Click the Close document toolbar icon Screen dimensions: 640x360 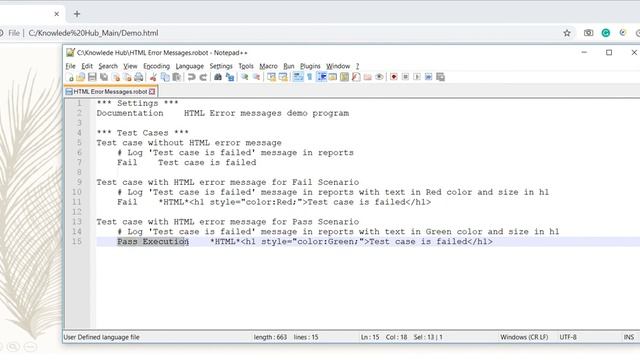click(116, 77)
